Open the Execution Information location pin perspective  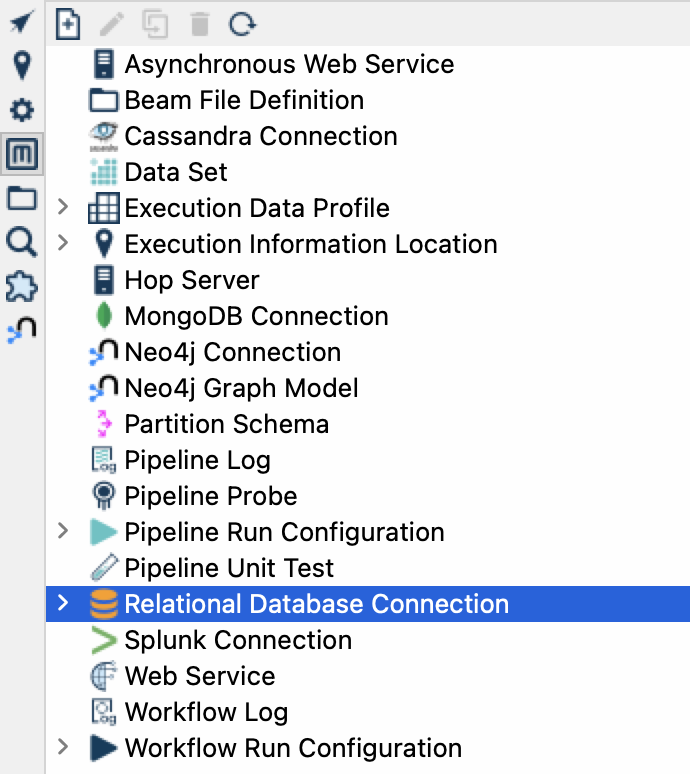pos(22,65)
